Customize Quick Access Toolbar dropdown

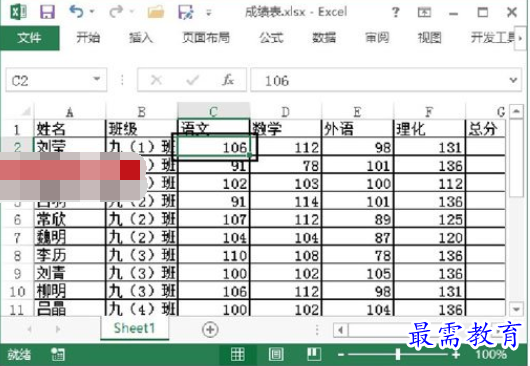tap(209, 13)
